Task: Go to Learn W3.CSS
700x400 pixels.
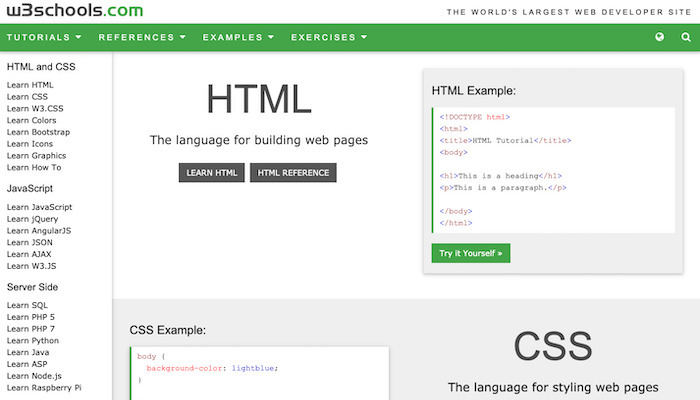Action: coord(35,108)
